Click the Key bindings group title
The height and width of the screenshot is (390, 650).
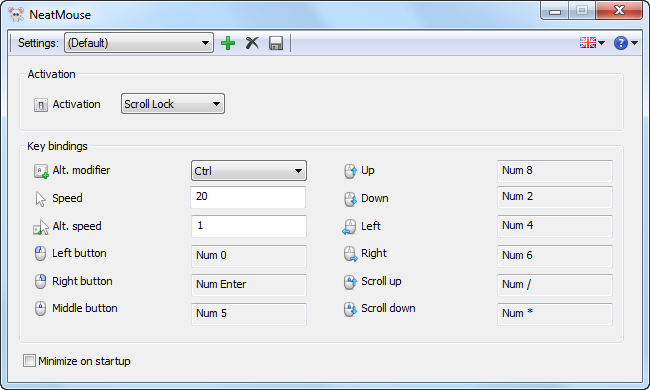pos(57,146)
